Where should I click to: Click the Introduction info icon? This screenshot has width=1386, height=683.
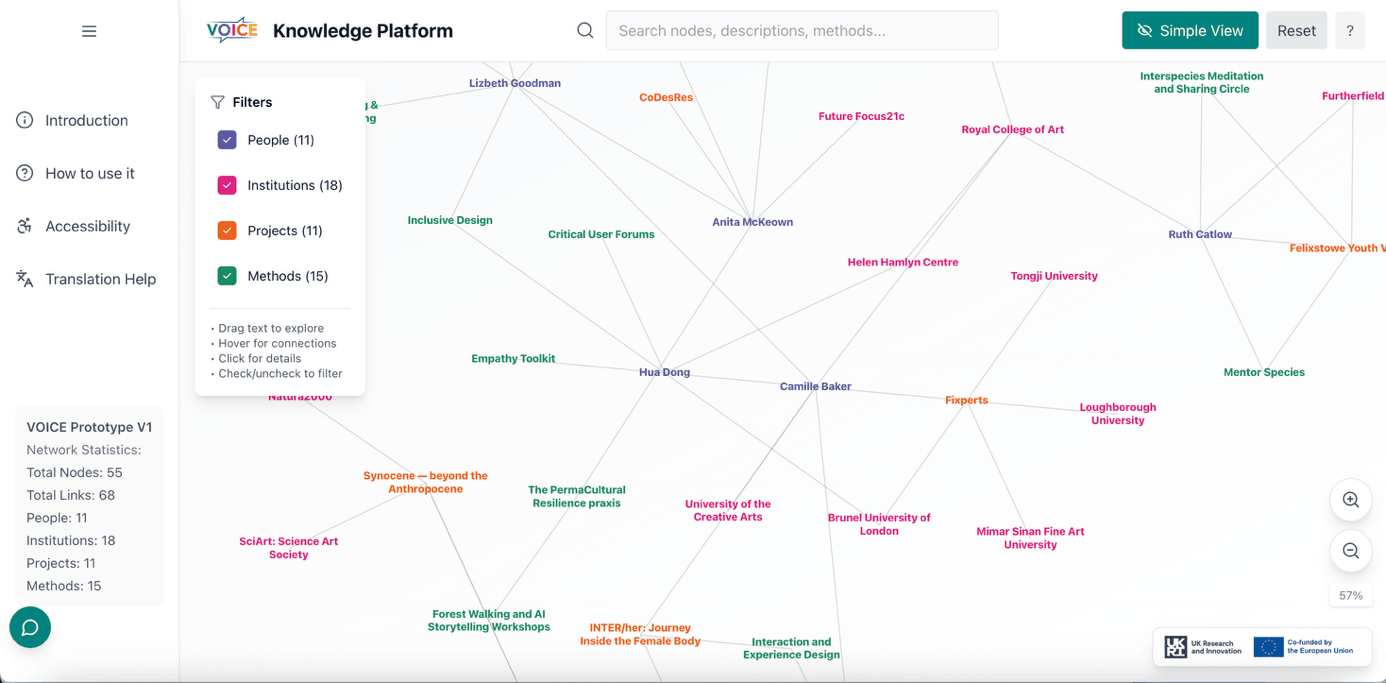pos(25,120)
